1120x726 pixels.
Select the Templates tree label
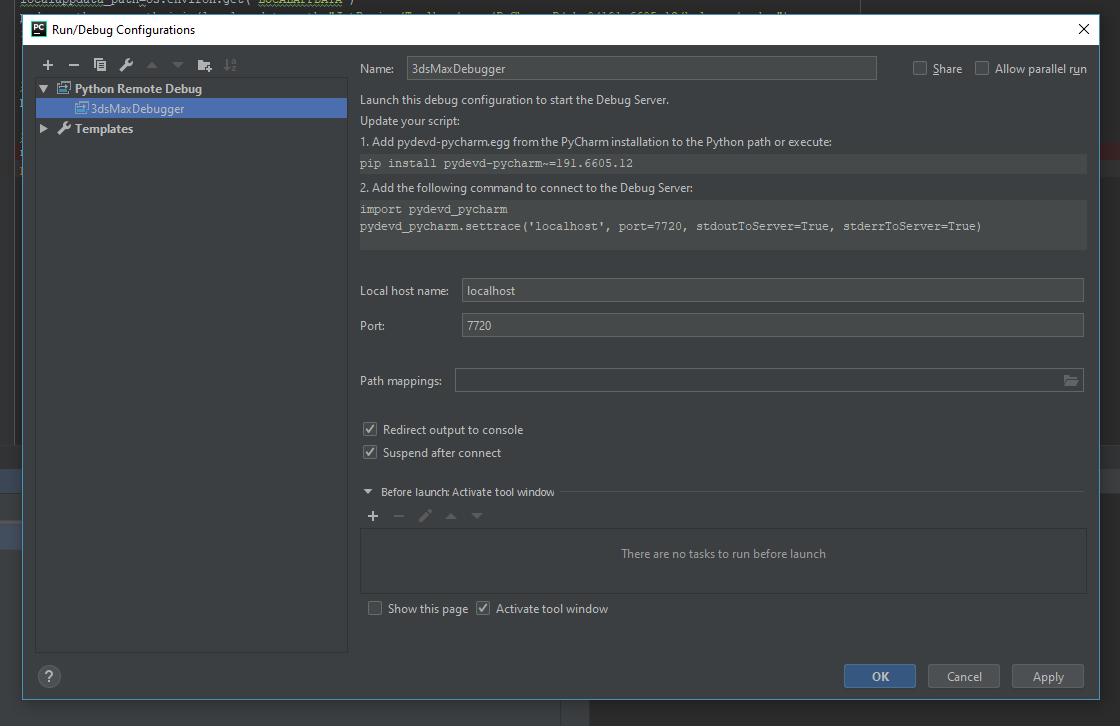pos(104,129)
